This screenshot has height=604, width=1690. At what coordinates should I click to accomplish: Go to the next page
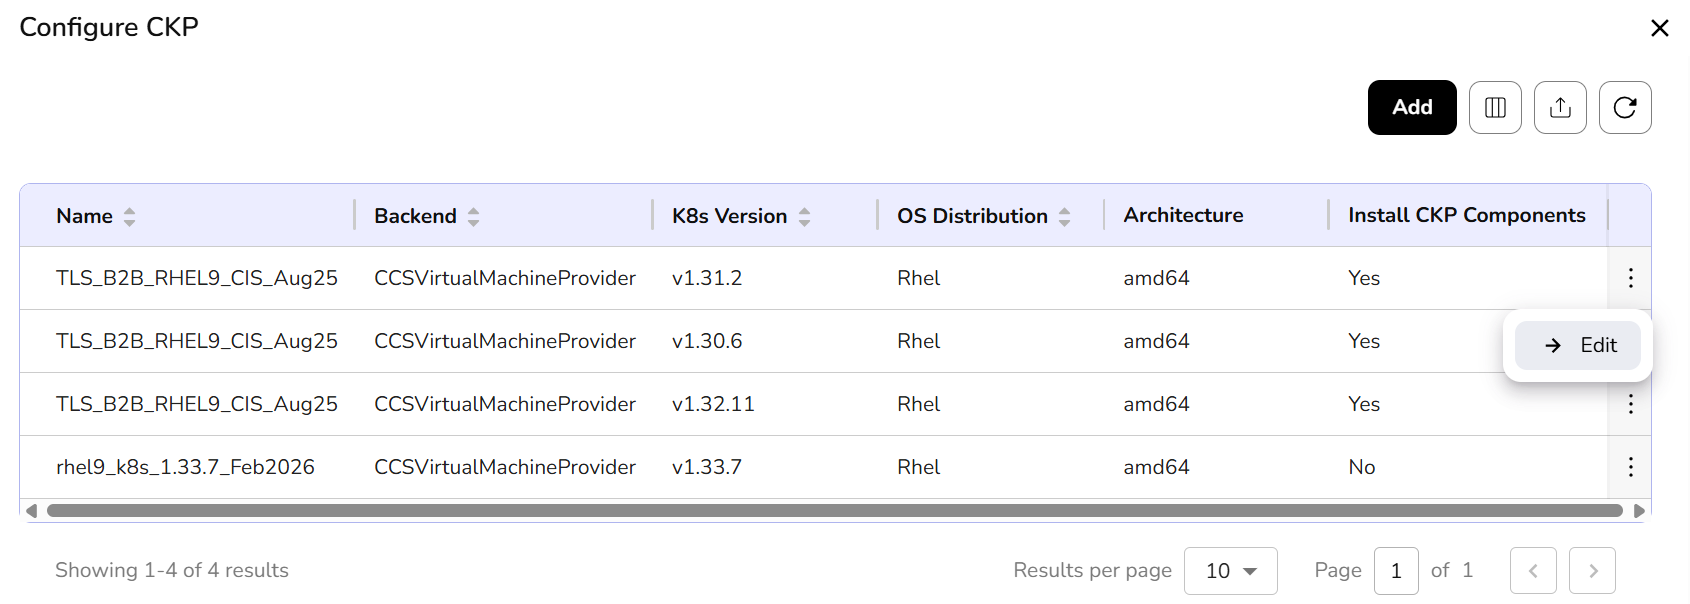tap(1592, 571)
